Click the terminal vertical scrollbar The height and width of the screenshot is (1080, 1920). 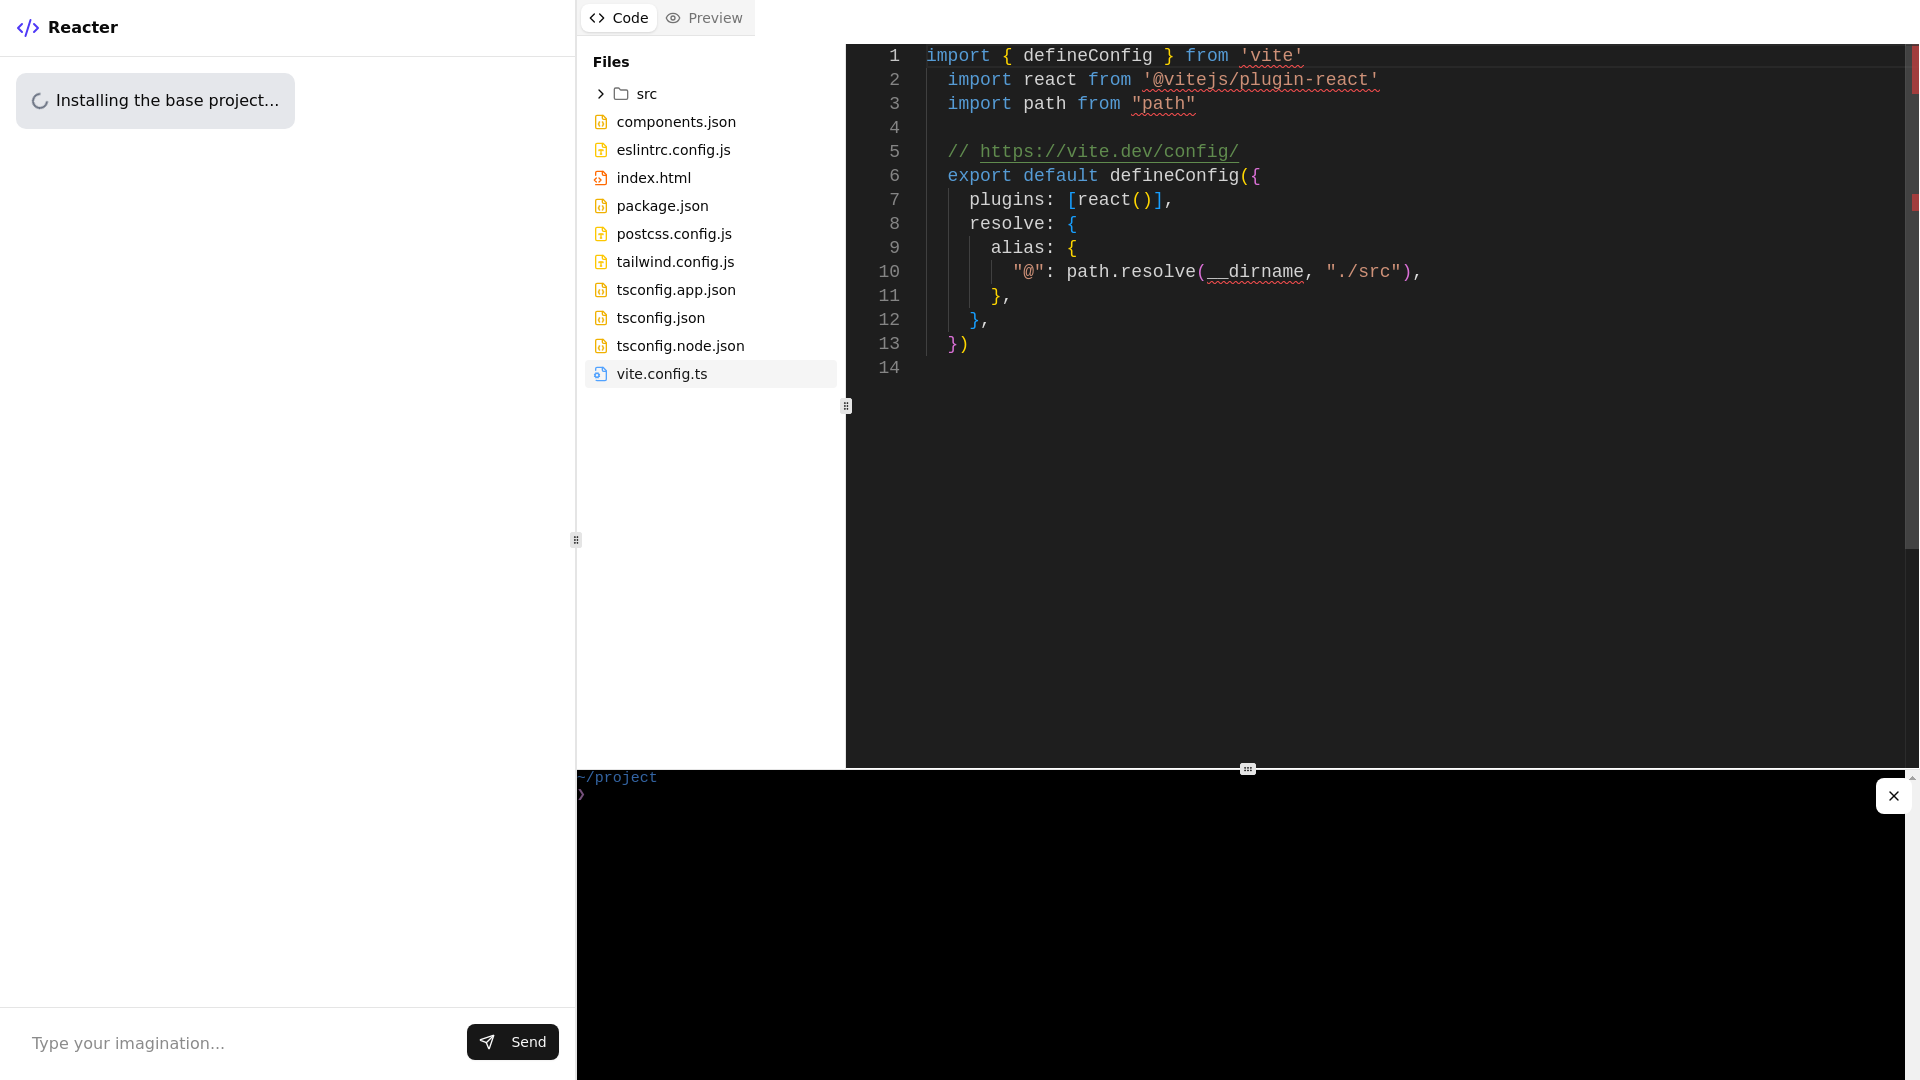[1912, 925]
